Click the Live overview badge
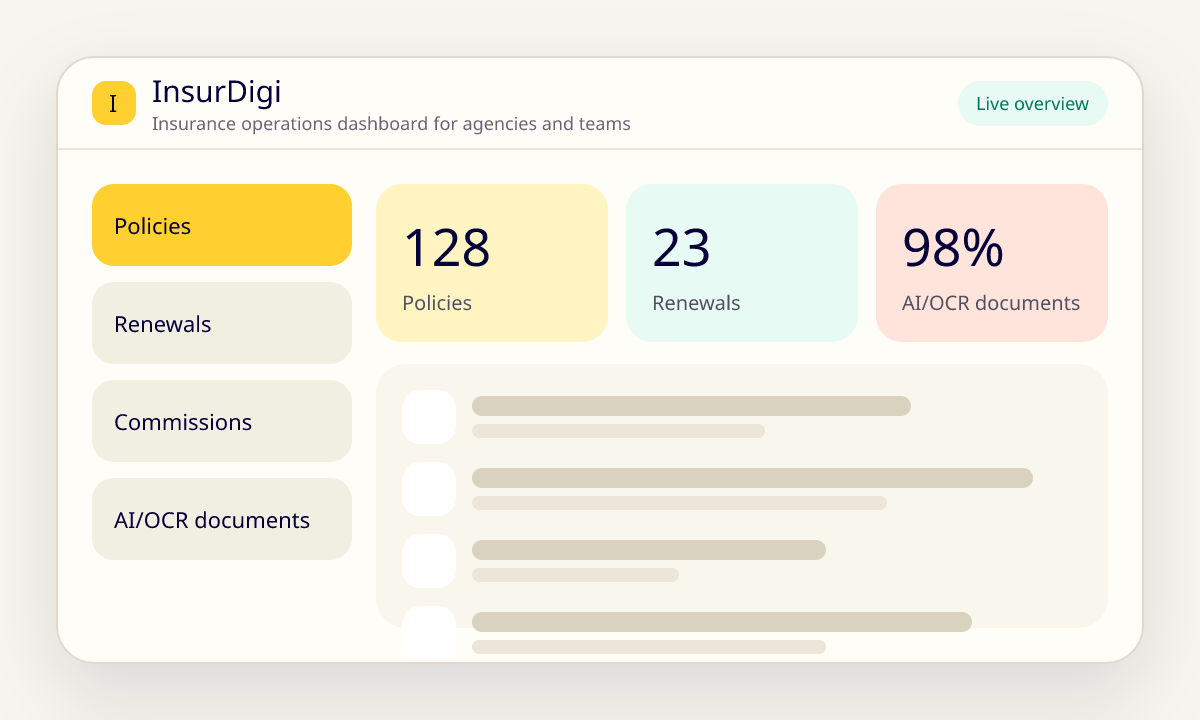The height and width of the screenshot is (720, 1200). click(1033, 104)
